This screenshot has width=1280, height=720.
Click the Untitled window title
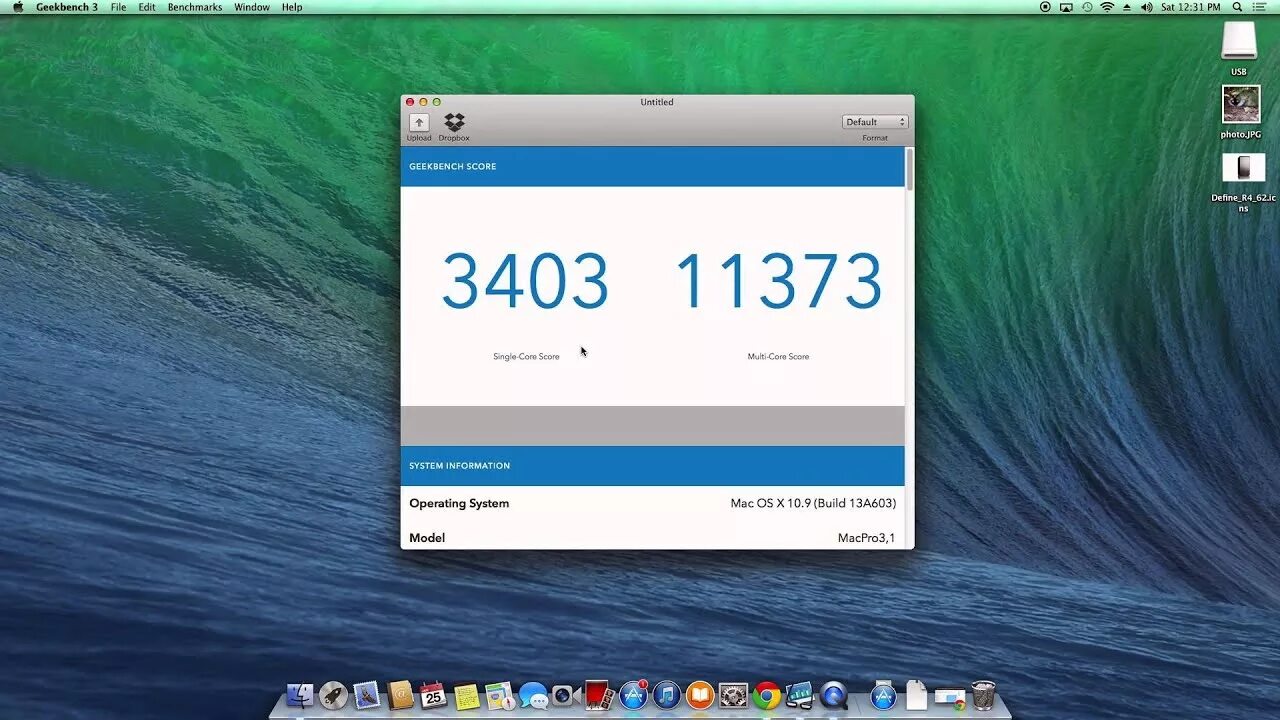coord(657,102)
